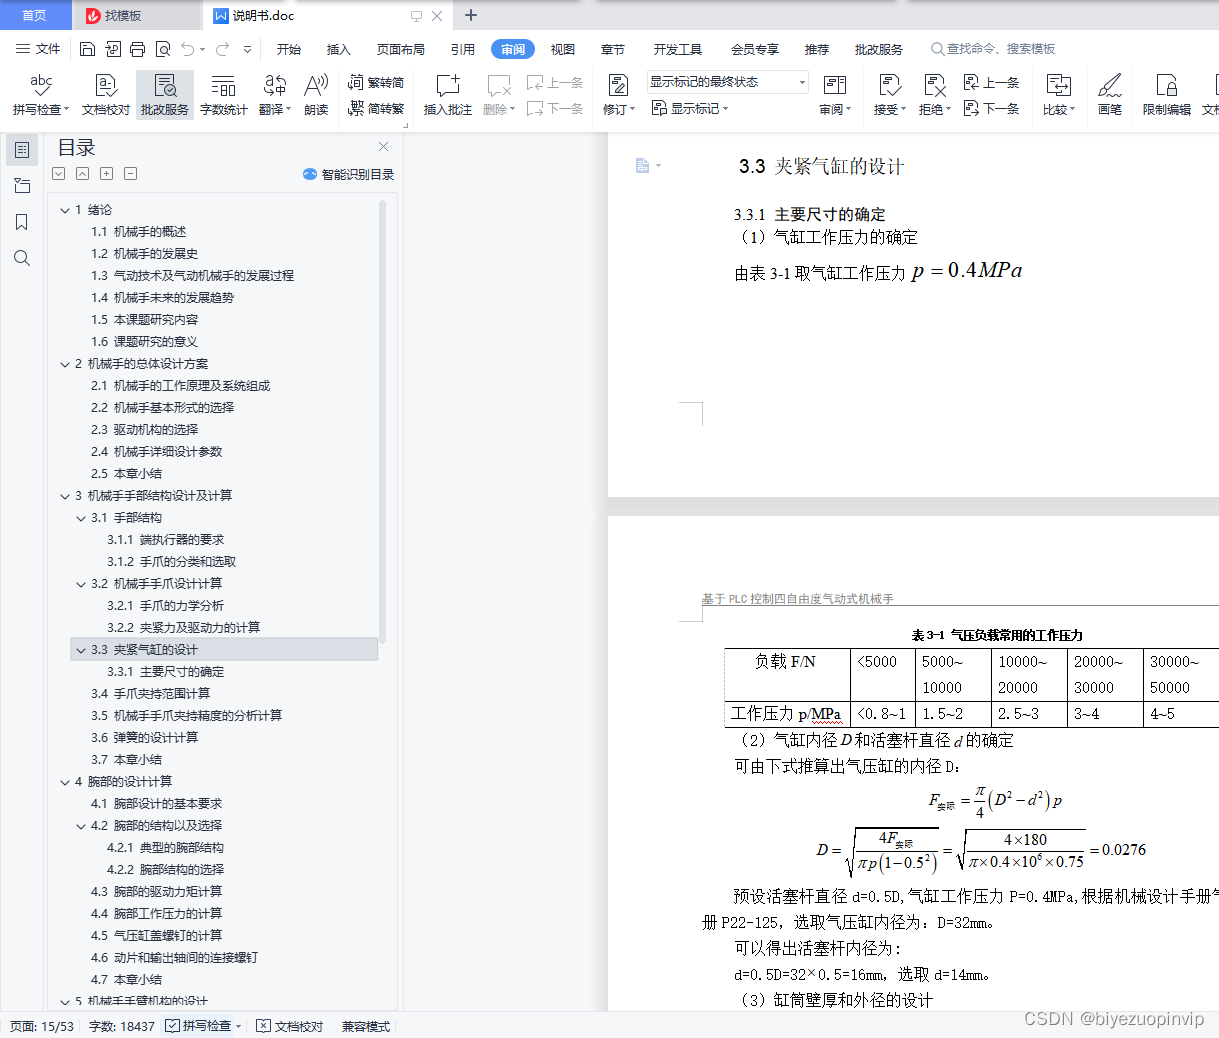Select outline item 4.5 气压缸盖螺钉的计算
This screenshot has height=1038, width=1219.
coord(157,936)
